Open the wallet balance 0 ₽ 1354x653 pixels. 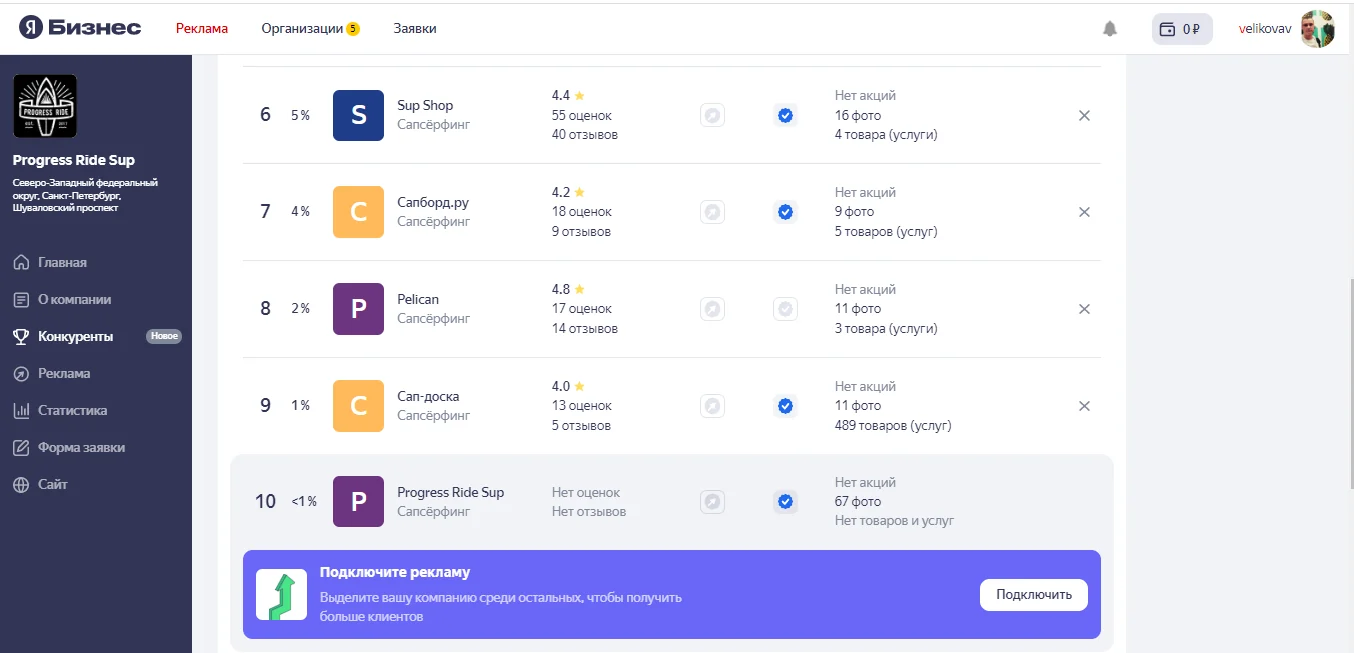tap(1182, 29)
